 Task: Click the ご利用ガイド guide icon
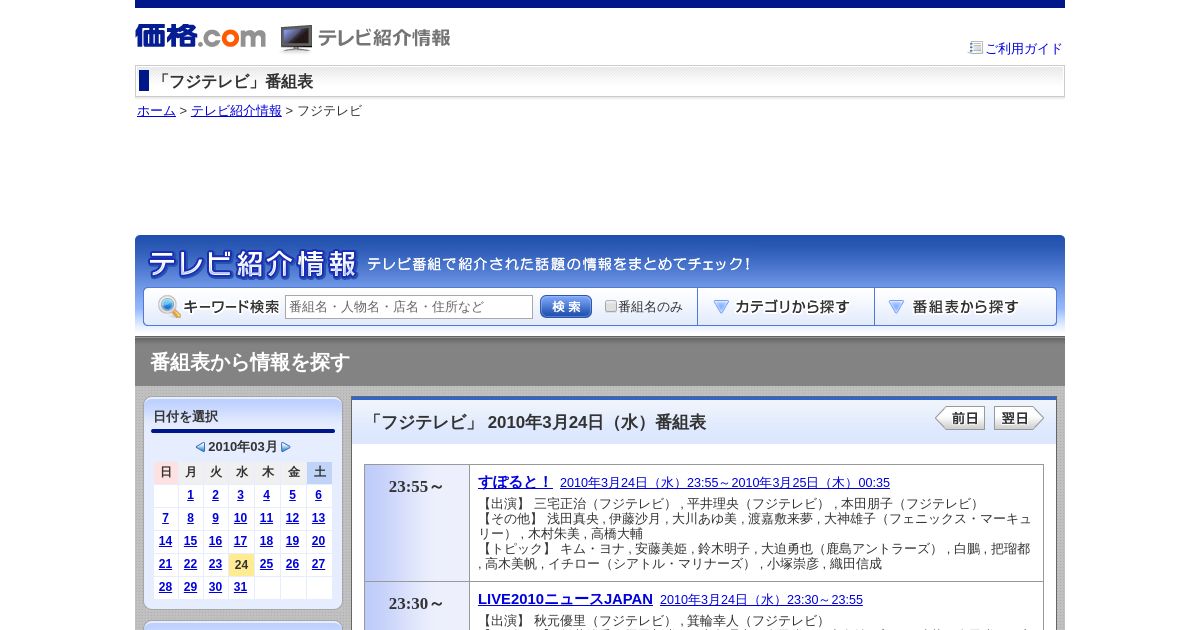coord(976,47)
